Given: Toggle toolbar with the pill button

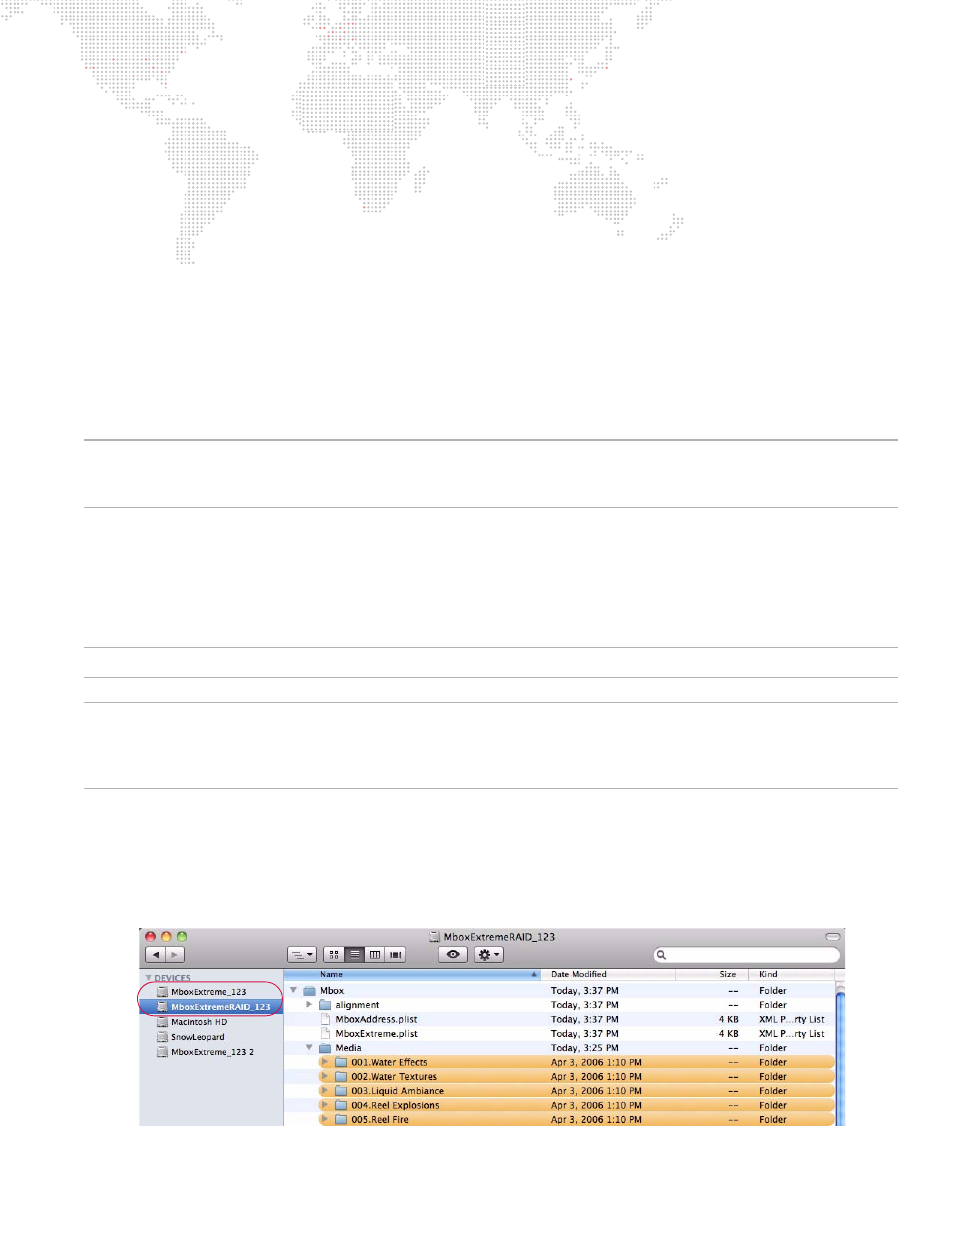Looking at the screenshot, I should point(832,937).
